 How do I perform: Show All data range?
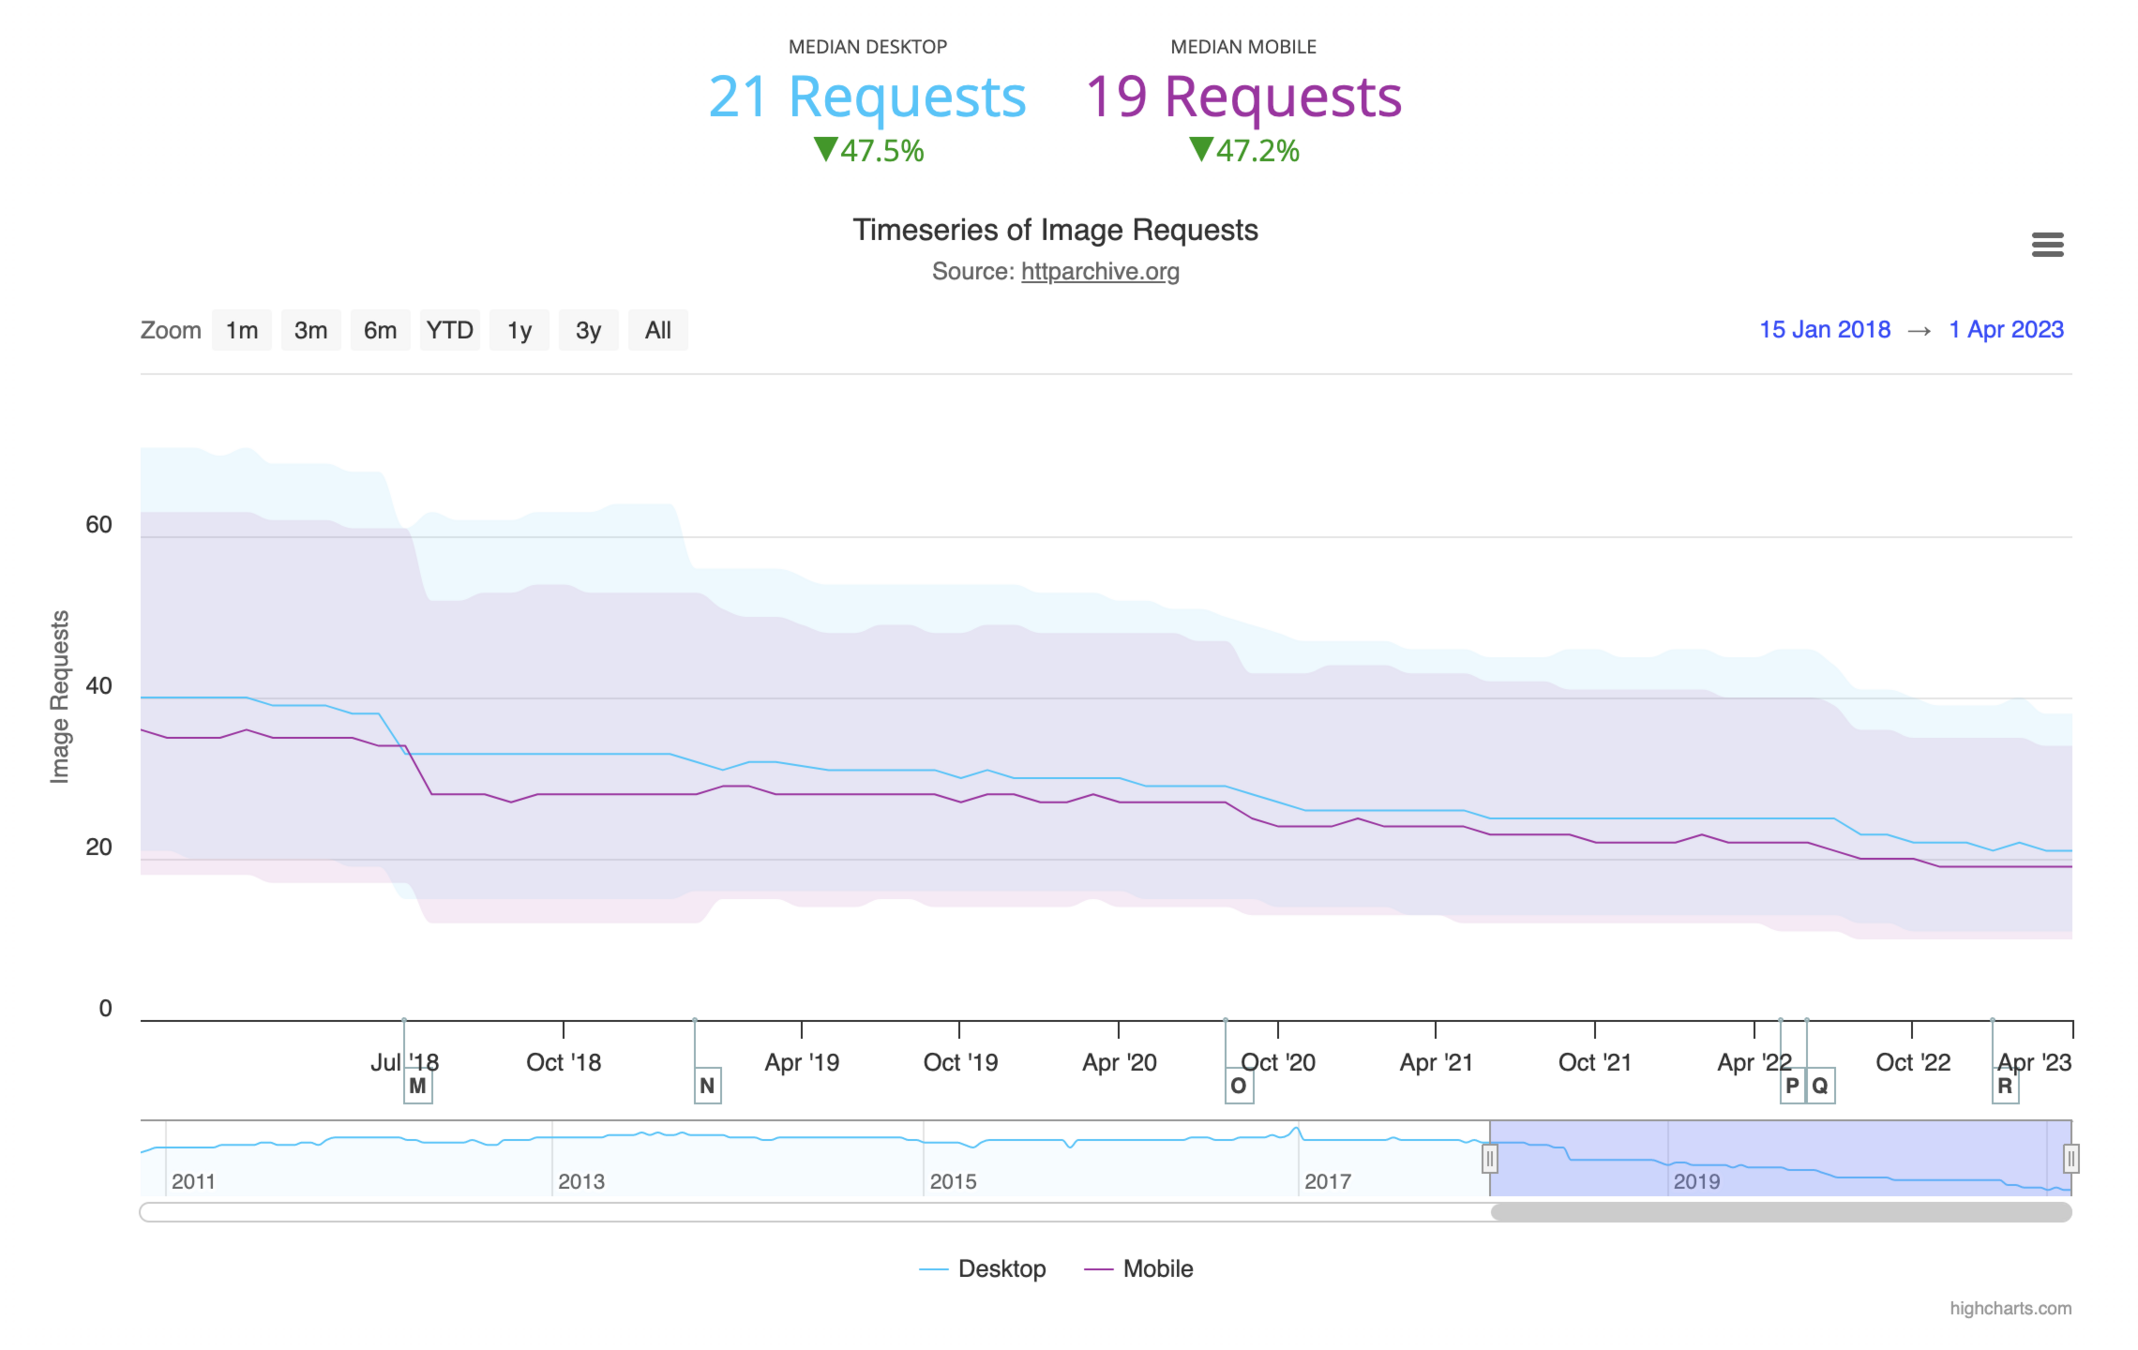[x=657, y=331]
